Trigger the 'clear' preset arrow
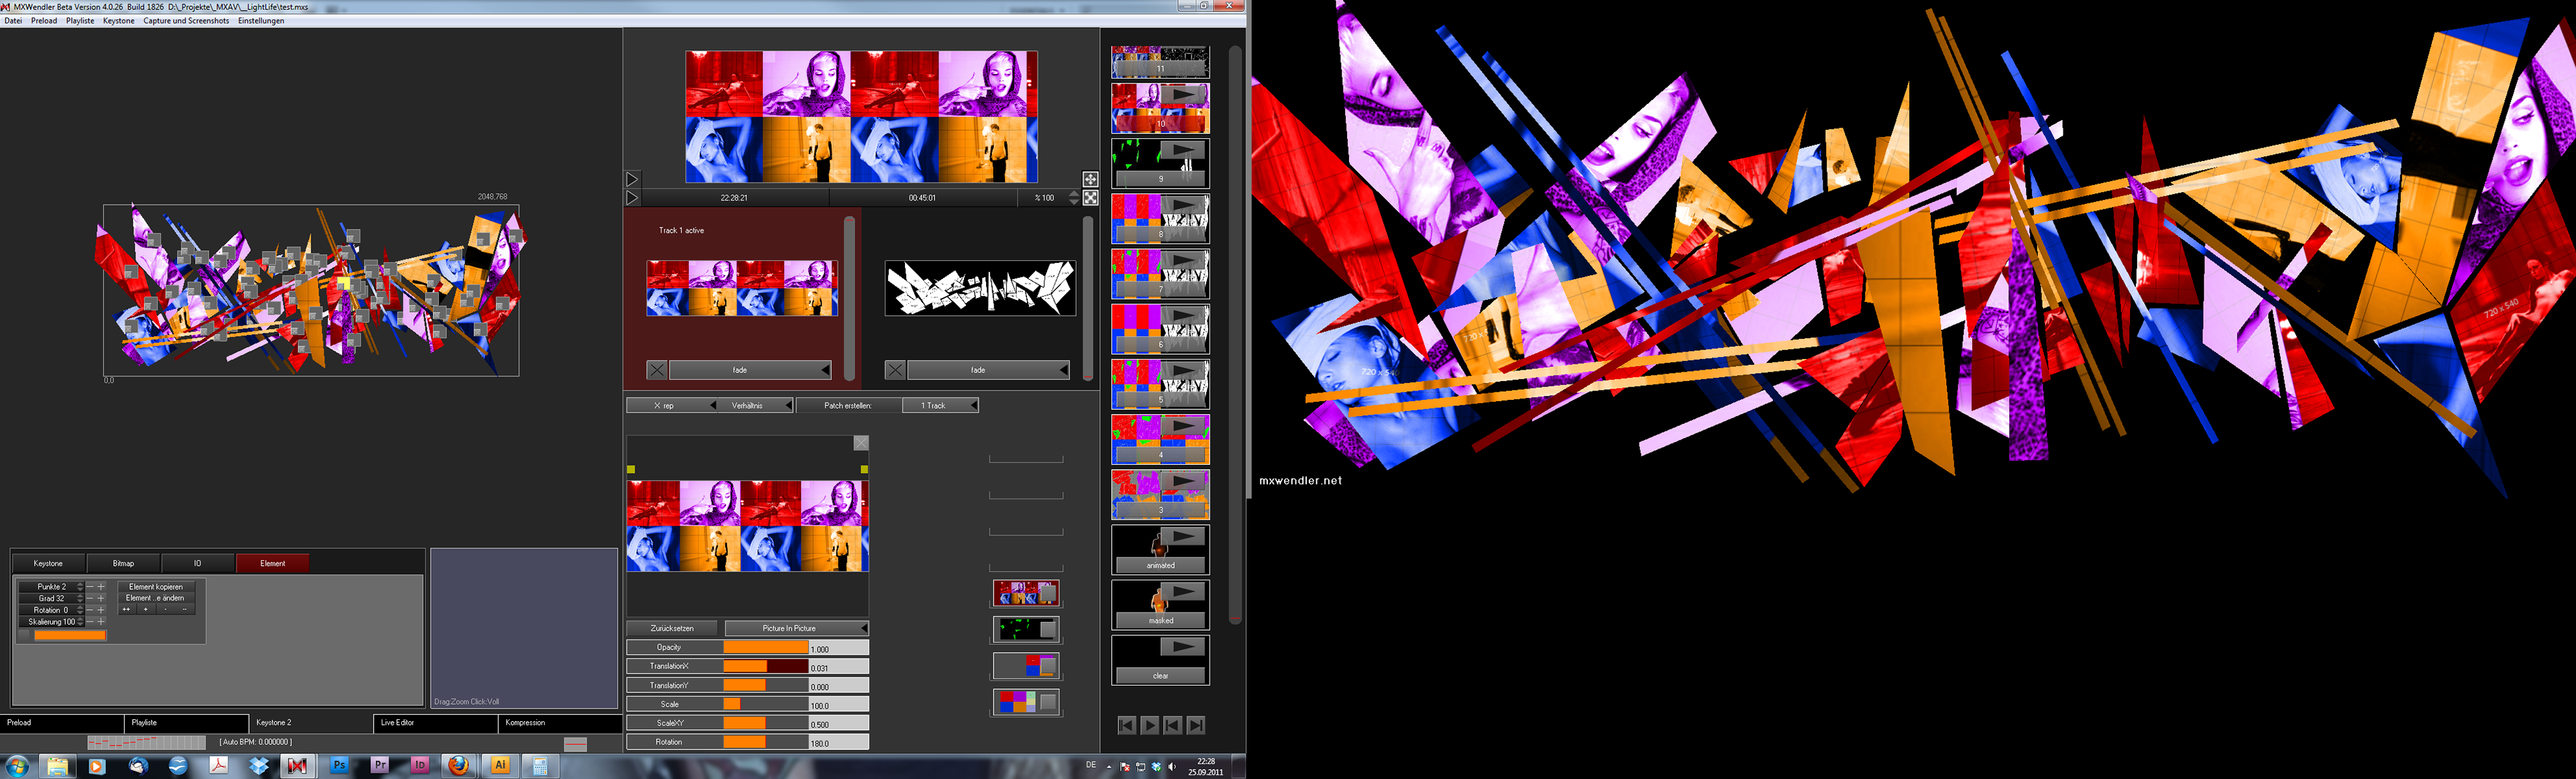This screenshot has width=2576, height=779. (1183, 647)
